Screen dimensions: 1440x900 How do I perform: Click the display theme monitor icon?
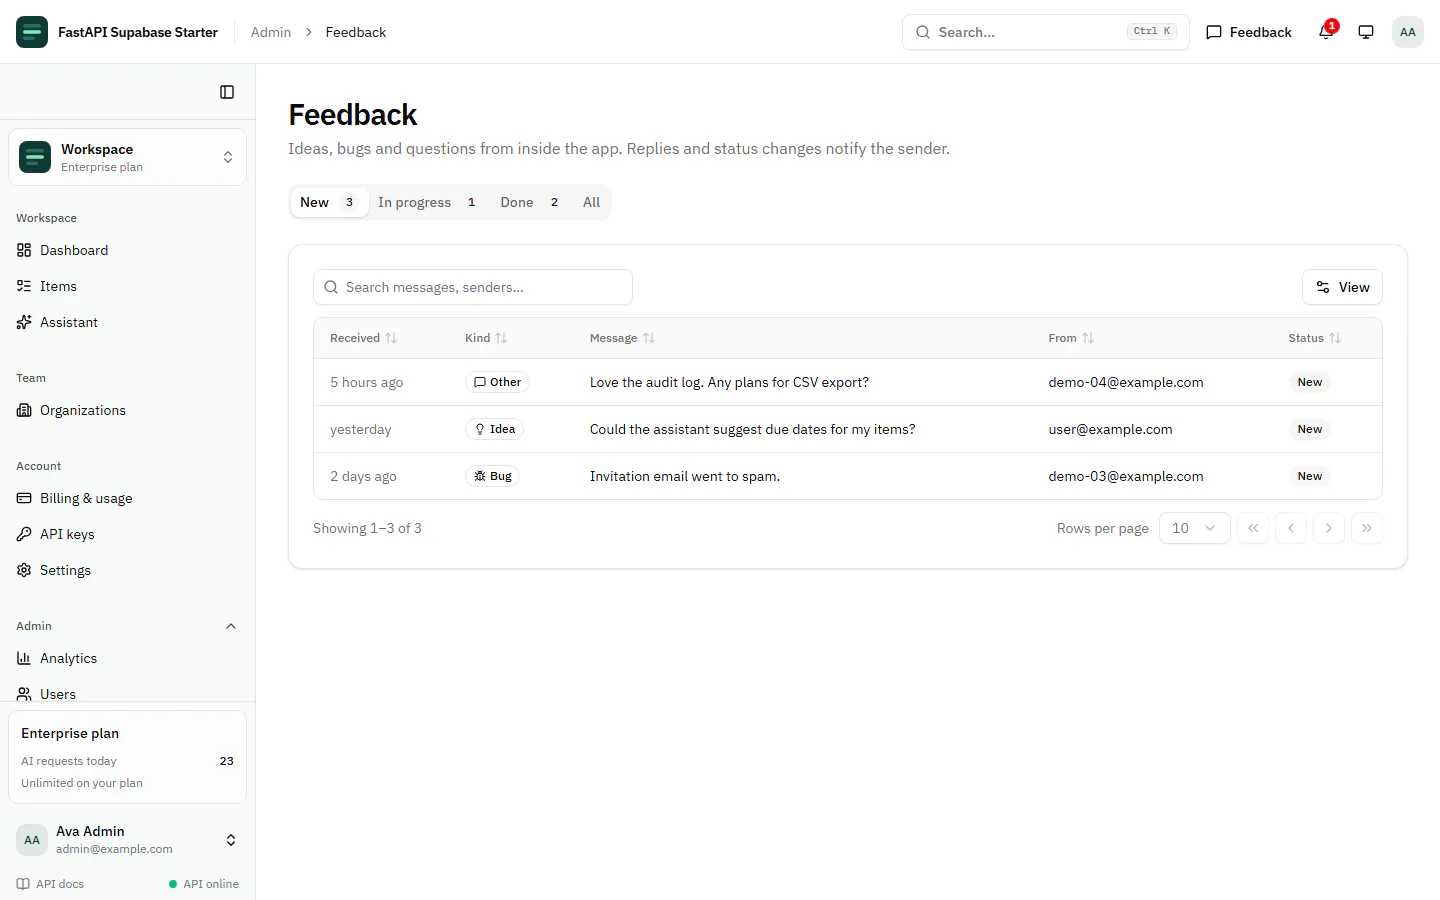point(1366,32)
